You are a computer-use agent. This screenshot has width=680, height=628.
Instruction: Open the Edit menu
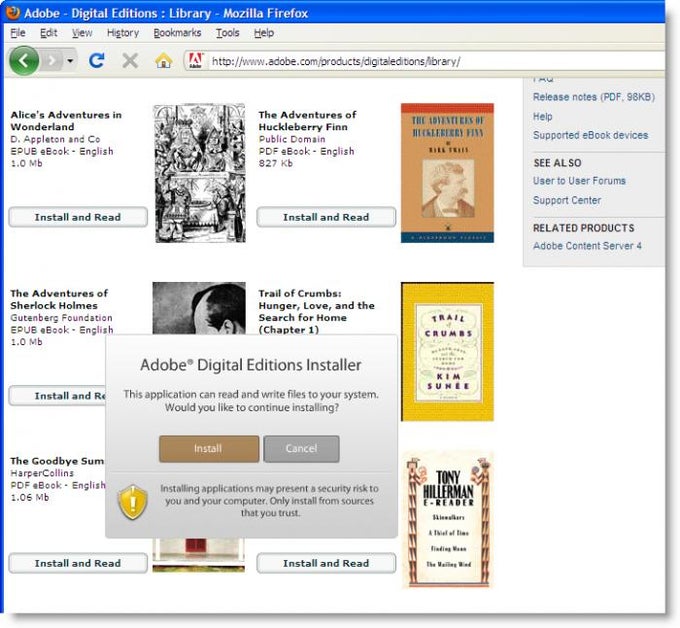[x=49, y=33]
